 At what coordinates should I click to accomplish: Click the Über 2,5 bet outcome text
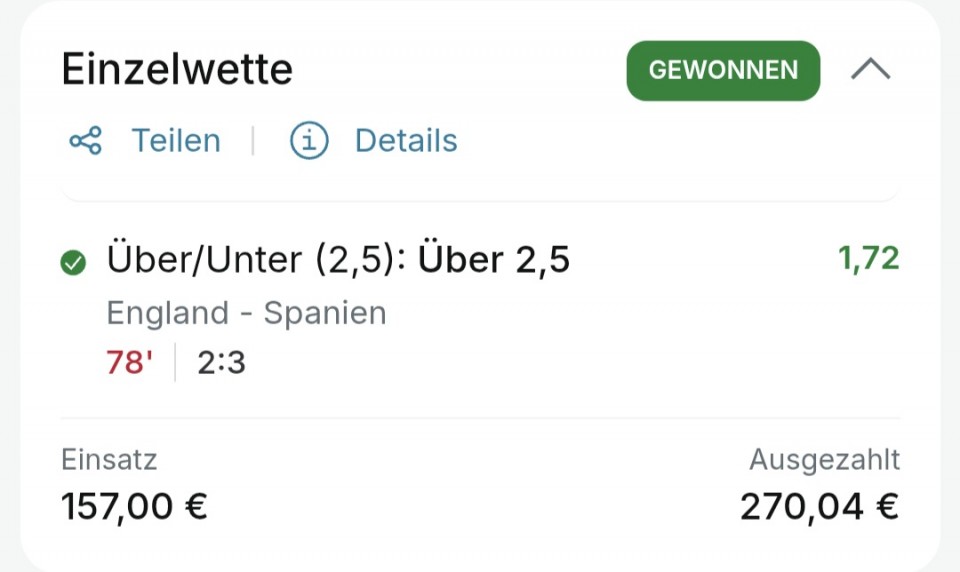(493, 259)
